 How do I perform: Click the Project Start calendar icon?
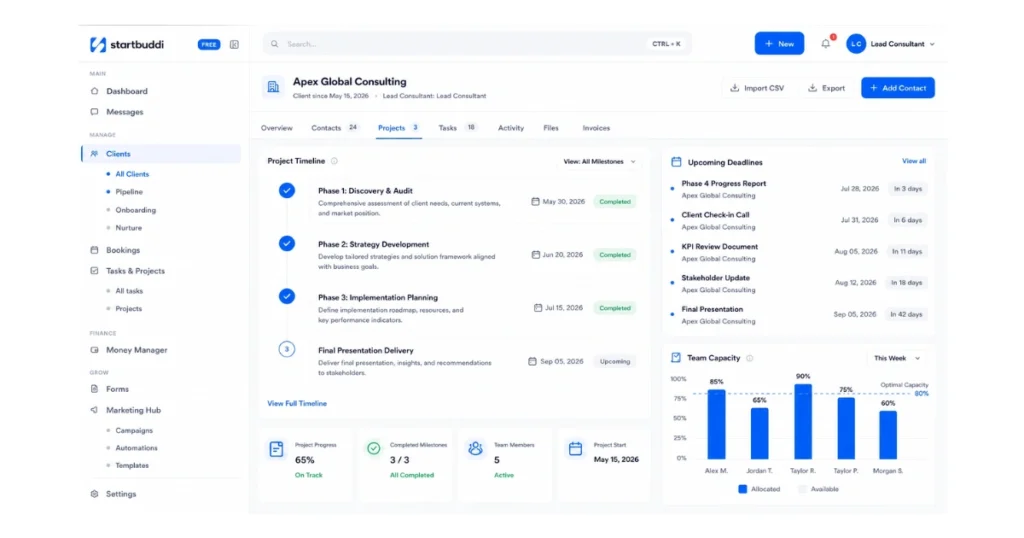[575, 449]
